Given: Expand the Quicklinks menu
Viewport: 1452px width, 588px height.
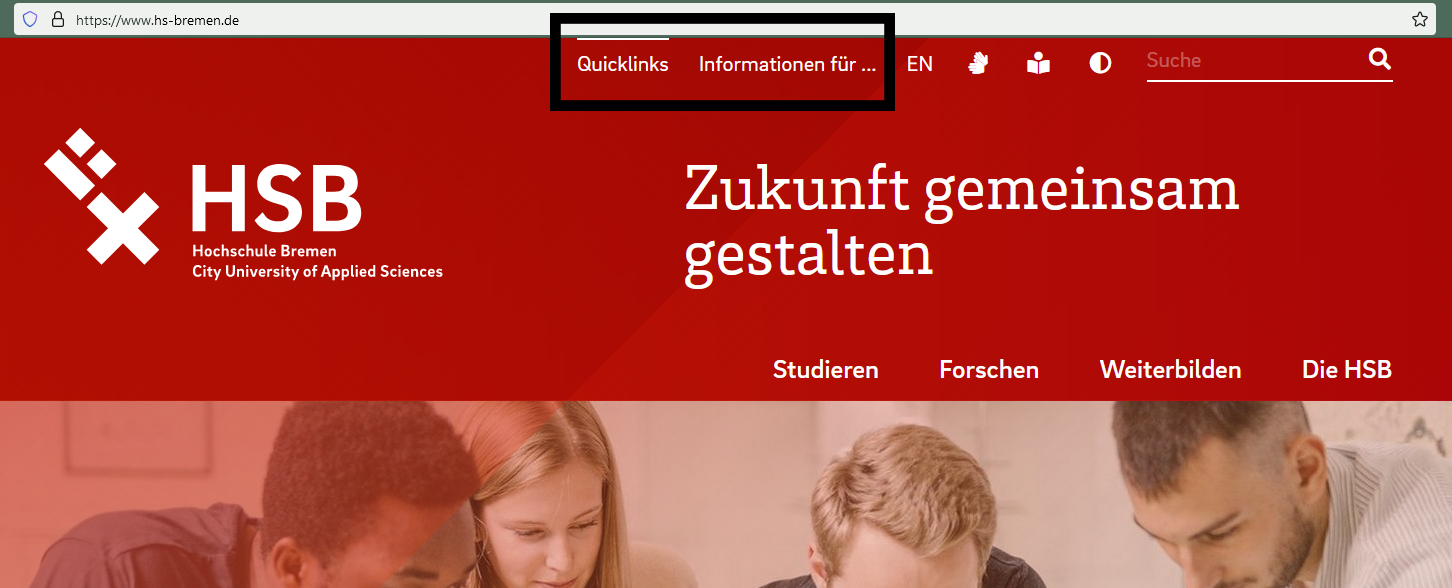Looking at the screenshot, I should click(x=623, y=64).
